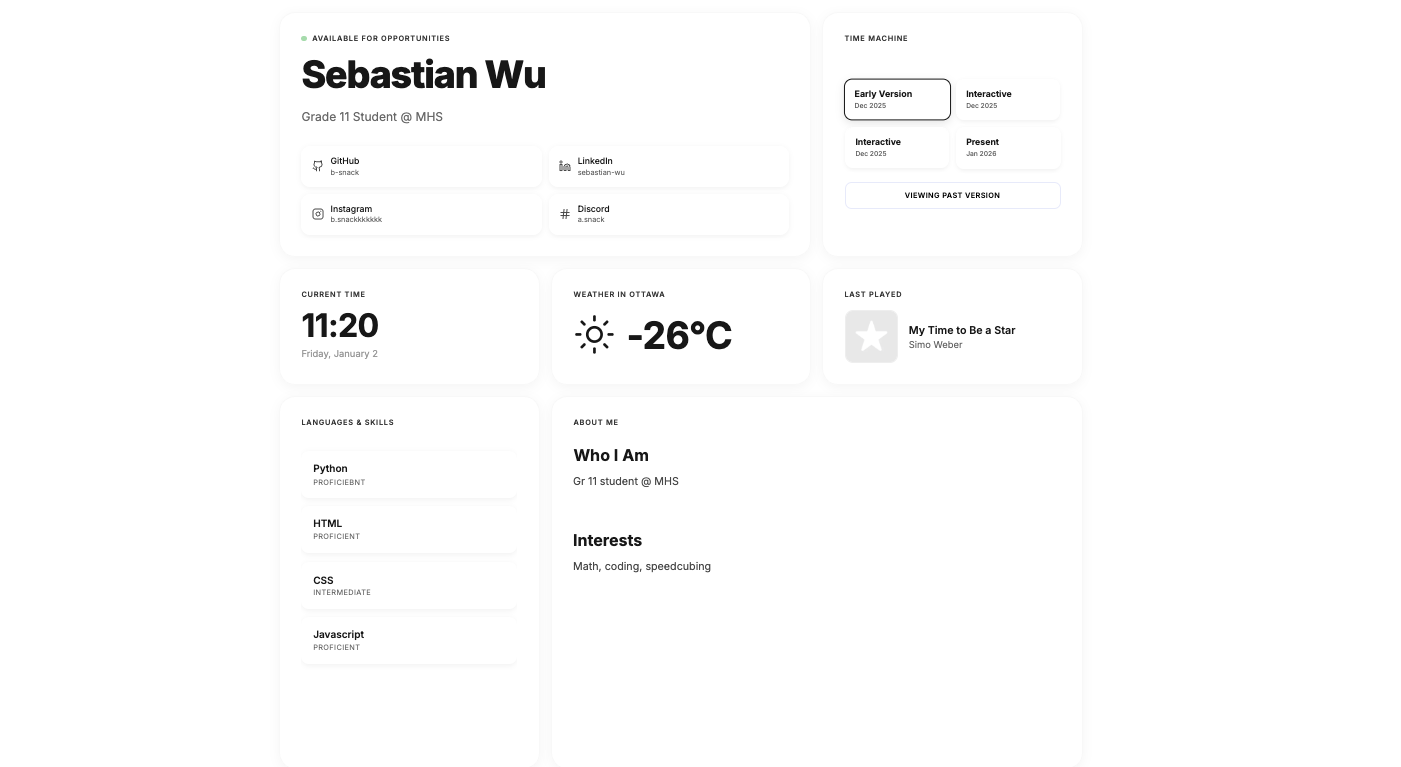Click the CSS Intermediate skill card
1401x767 pixels.
pyautogui.click(x=409, y=585)
